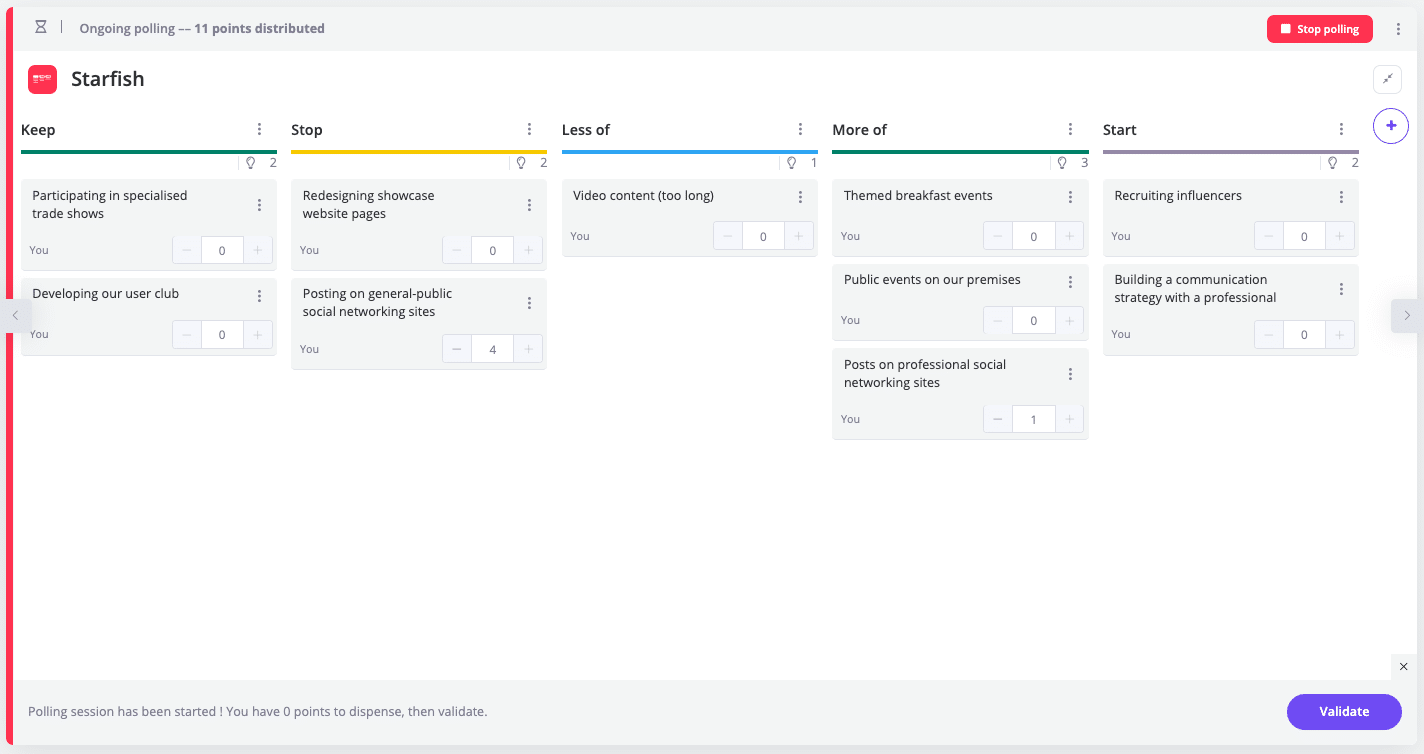Dismiss the polling message bar with X
The width and height of the screenshot is (1424, 754).
(1403, 666)
